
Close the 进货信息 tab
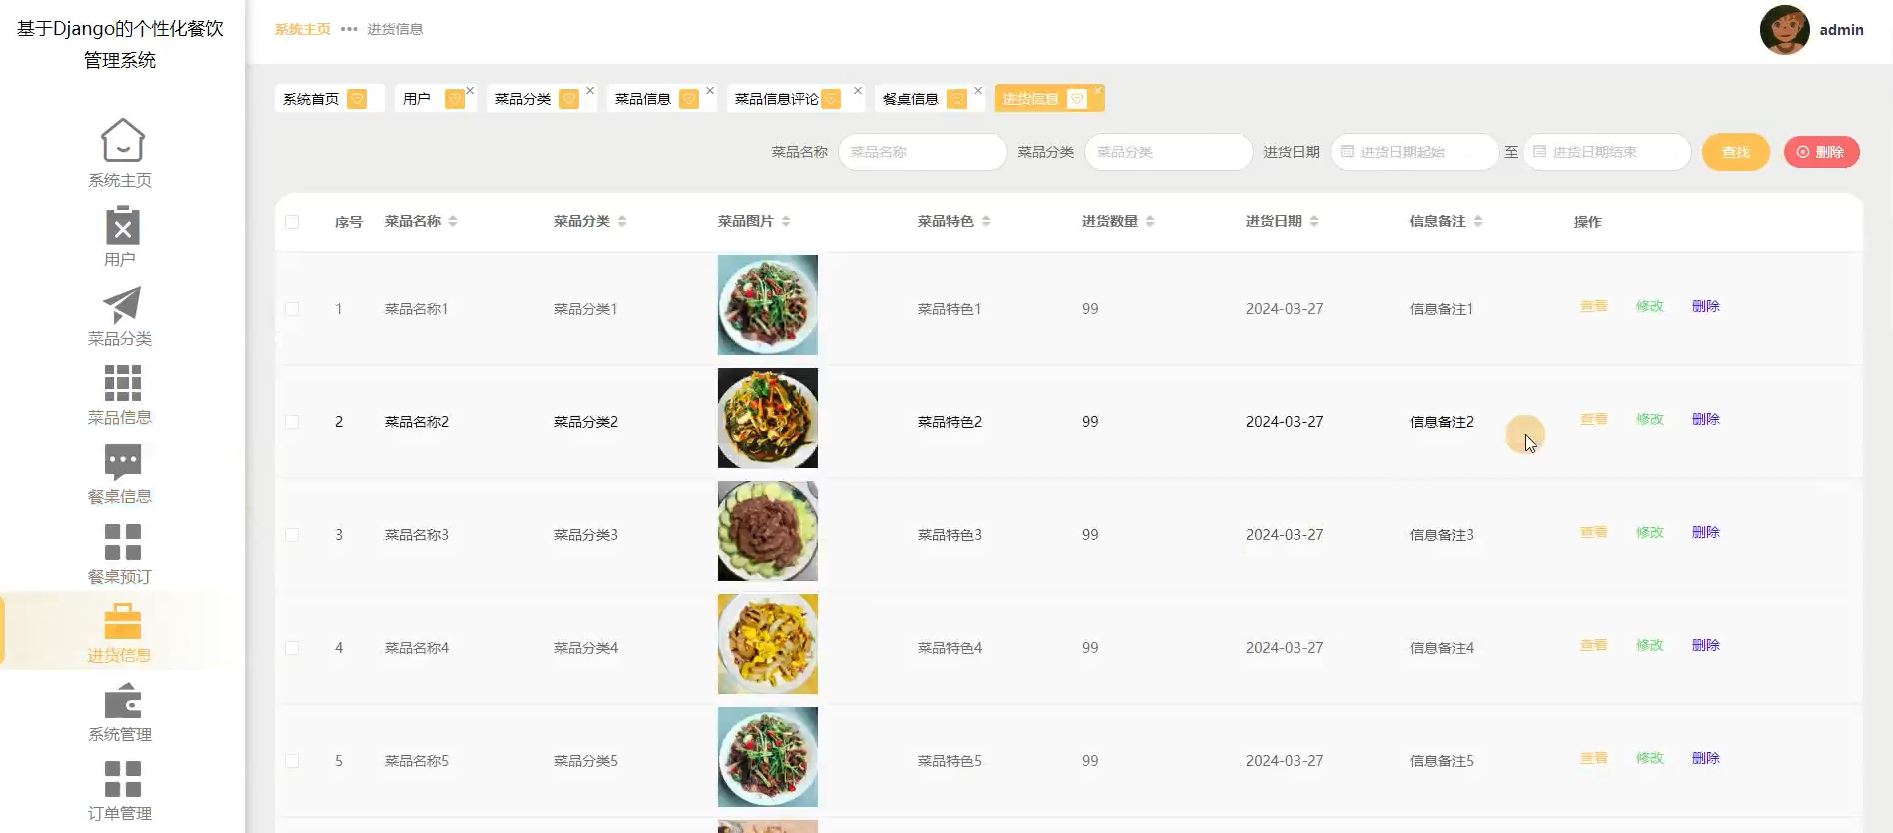tap(1098, 90)
